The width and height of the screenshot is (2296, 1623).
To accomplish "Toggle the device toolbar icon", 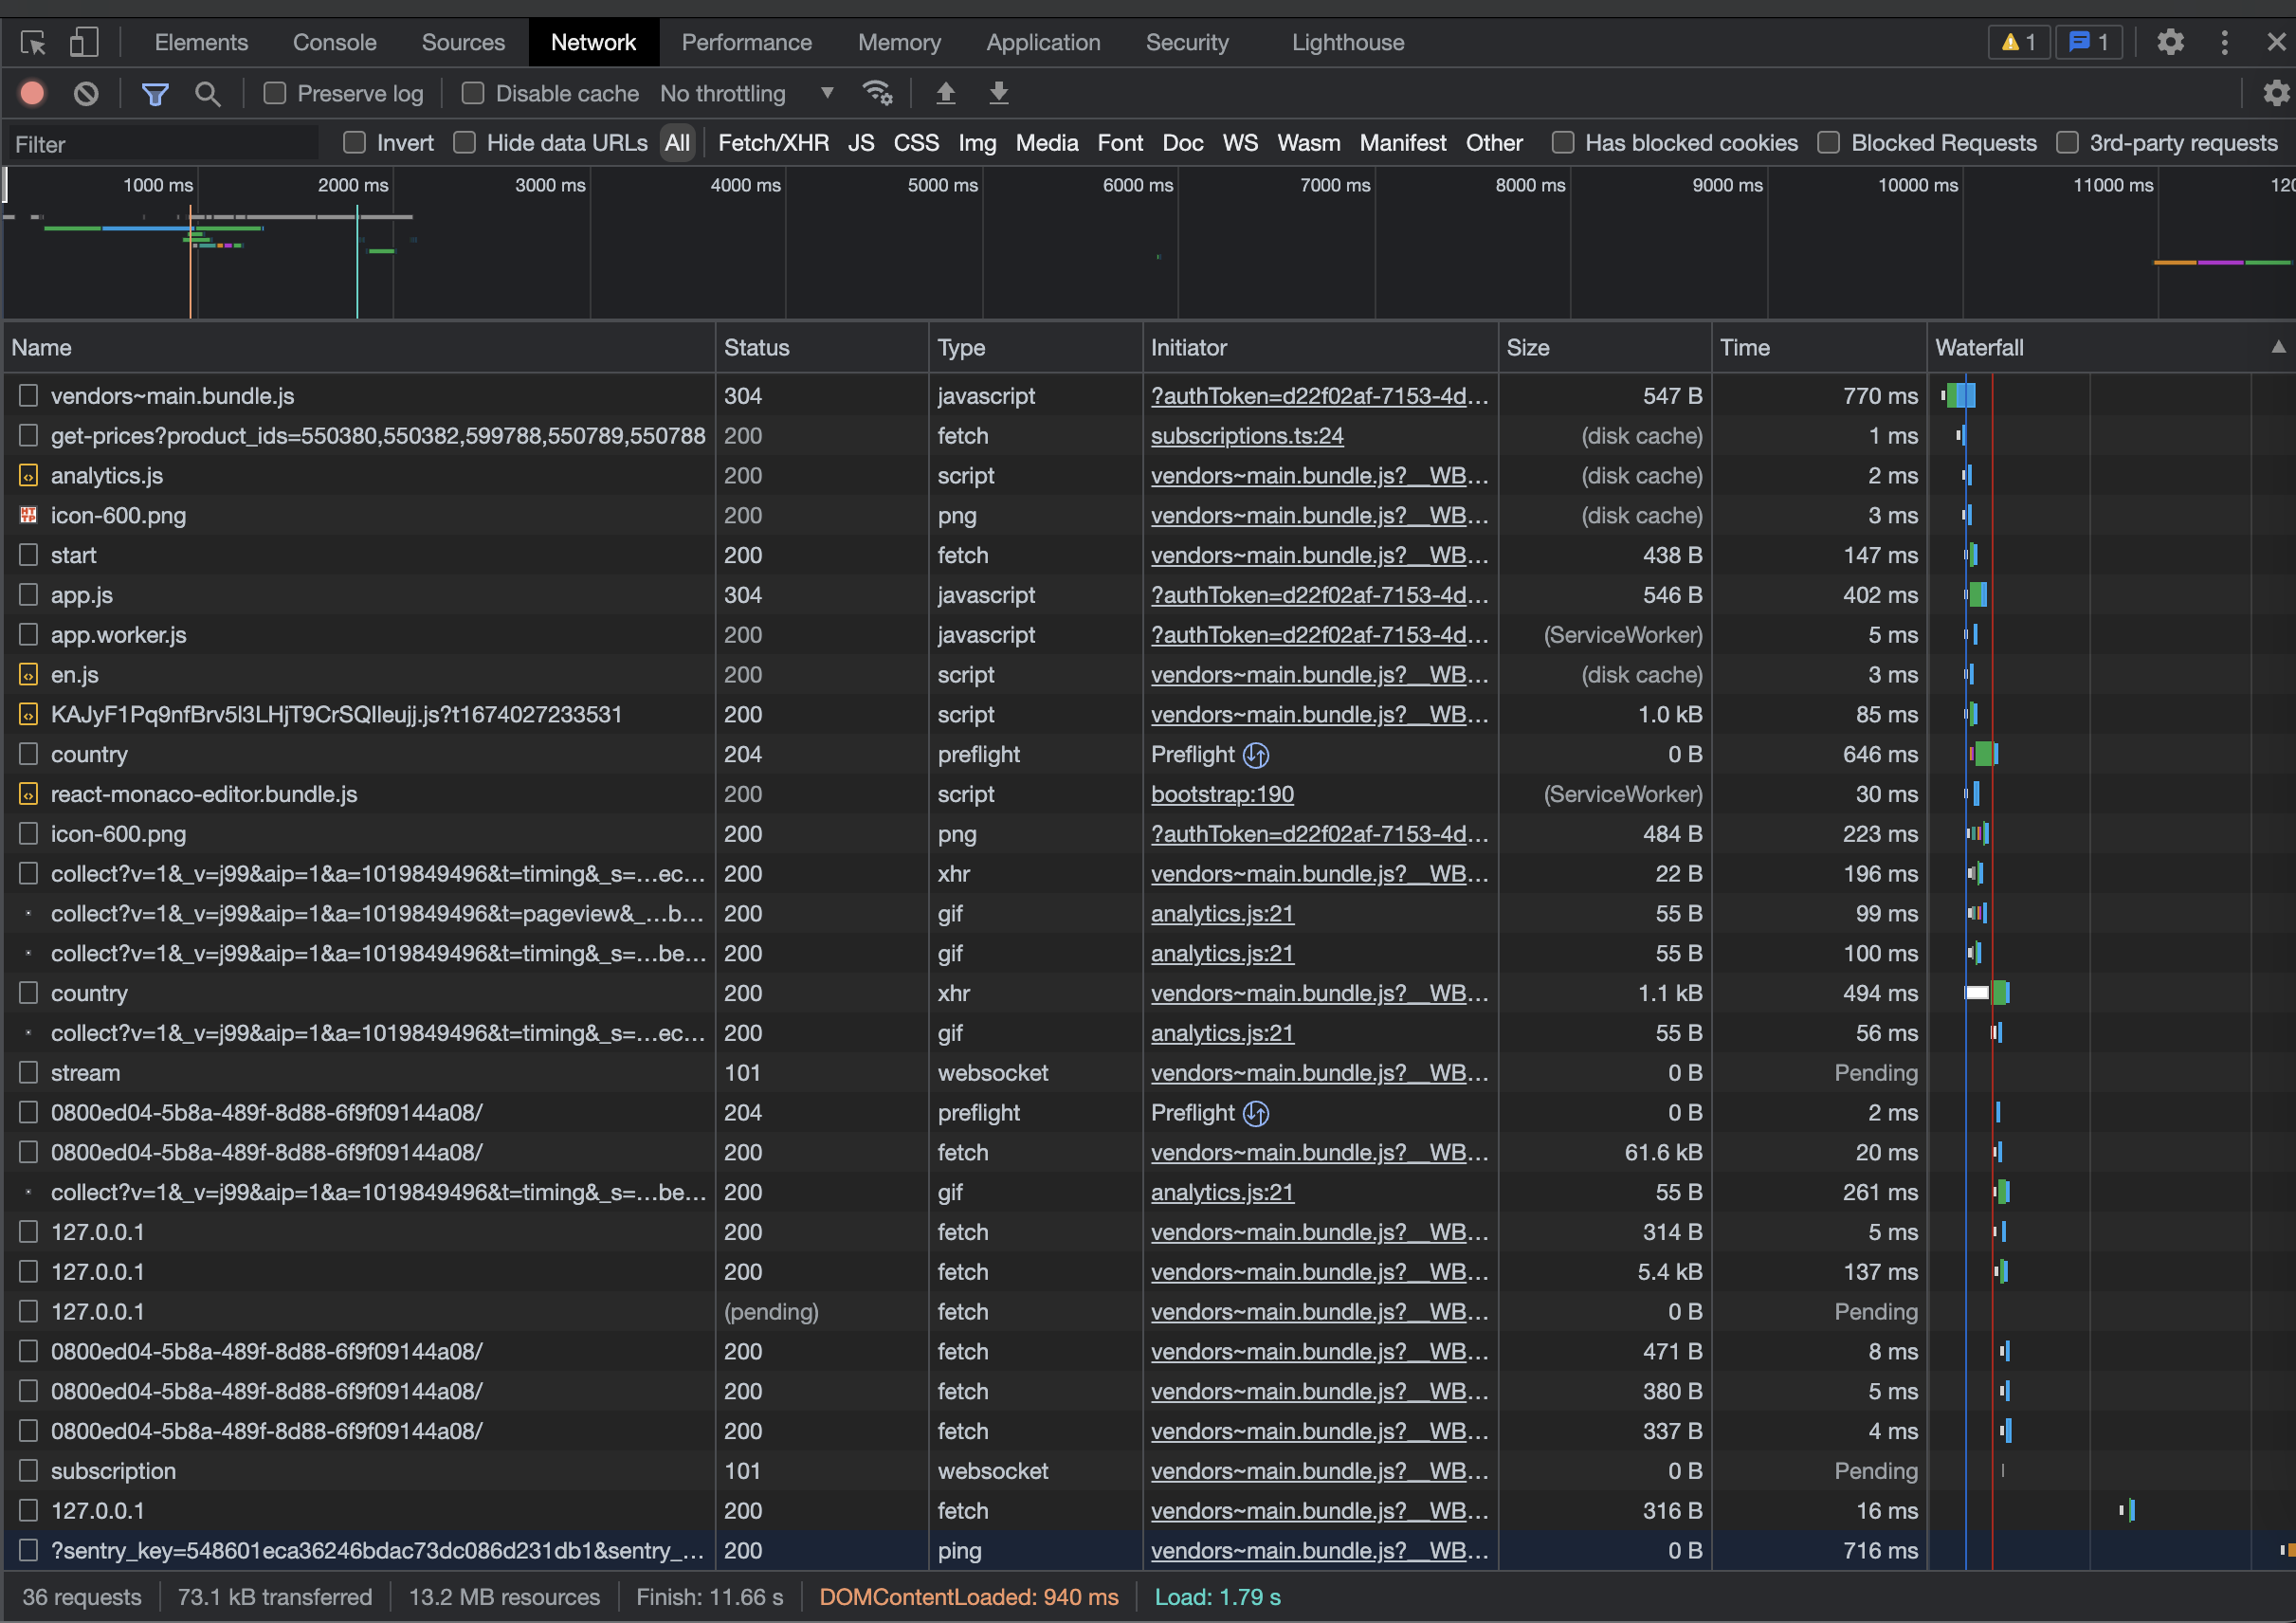I will 84,43.
